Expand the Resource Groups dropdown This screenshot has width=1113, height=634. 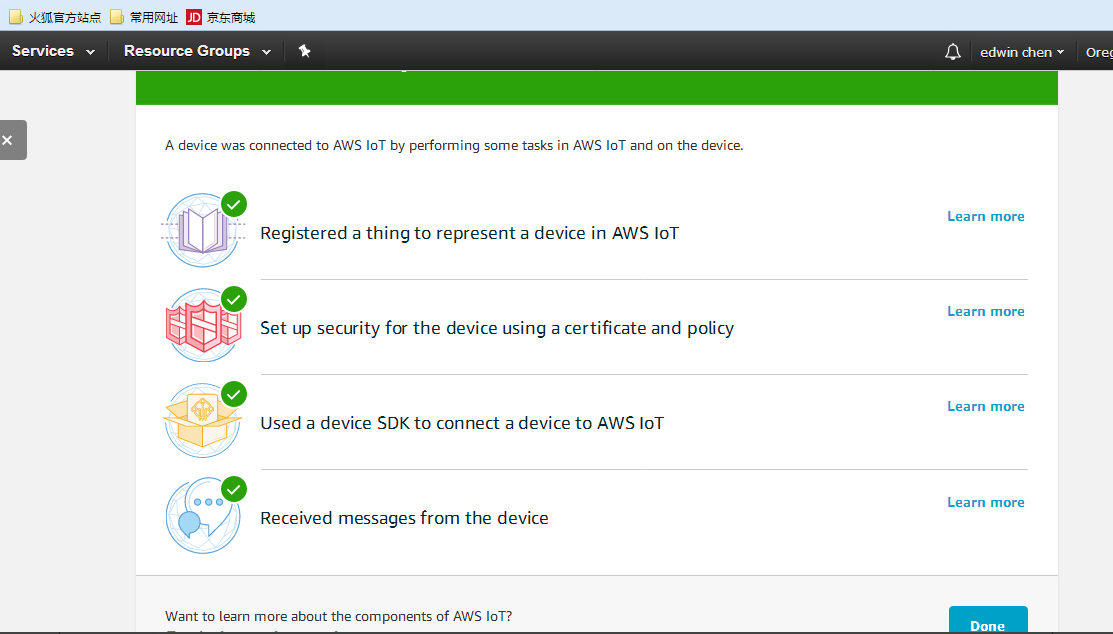(x=197, y=51)
